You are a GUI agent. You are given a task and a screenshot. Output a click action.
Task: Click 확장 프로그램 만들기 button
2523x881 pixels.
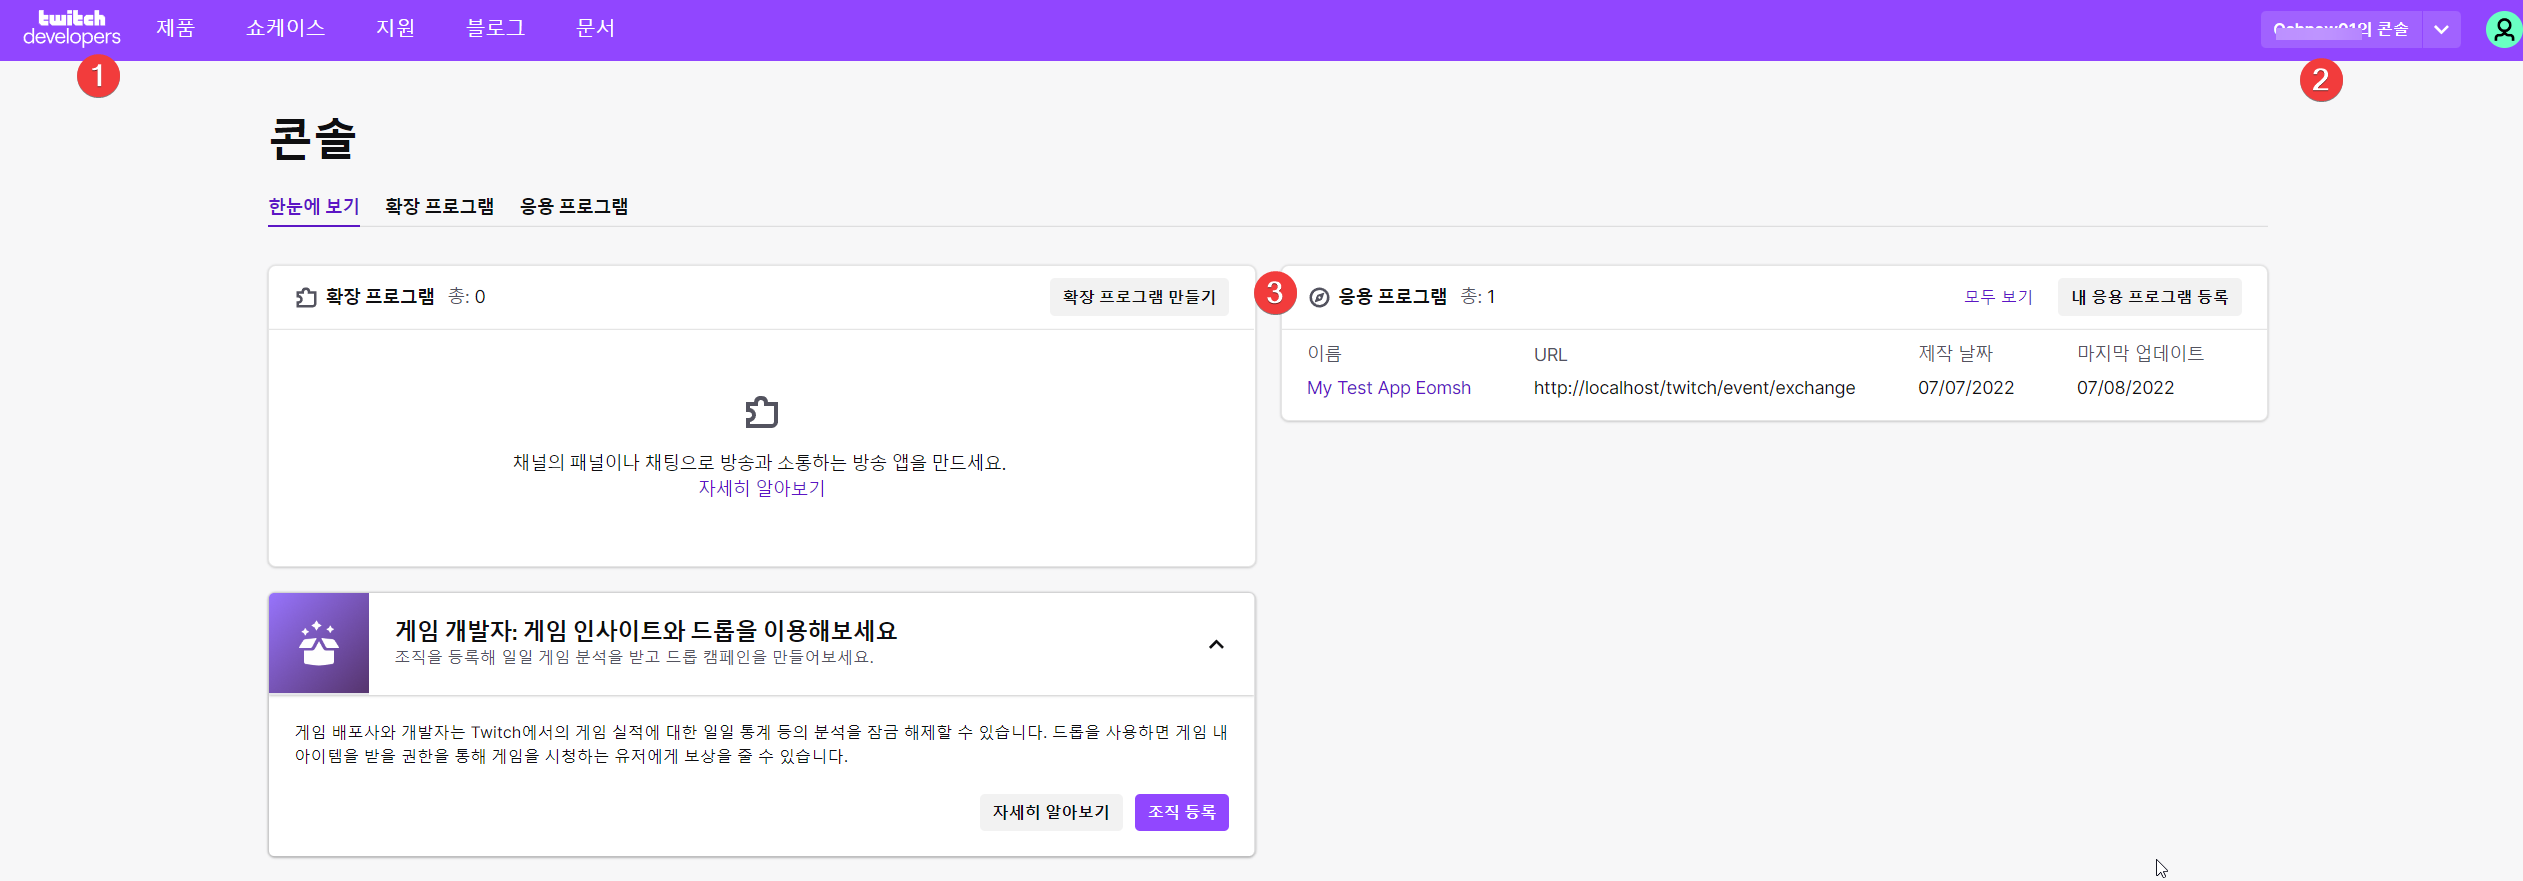pyautogui.click(x=1139, y=297)
